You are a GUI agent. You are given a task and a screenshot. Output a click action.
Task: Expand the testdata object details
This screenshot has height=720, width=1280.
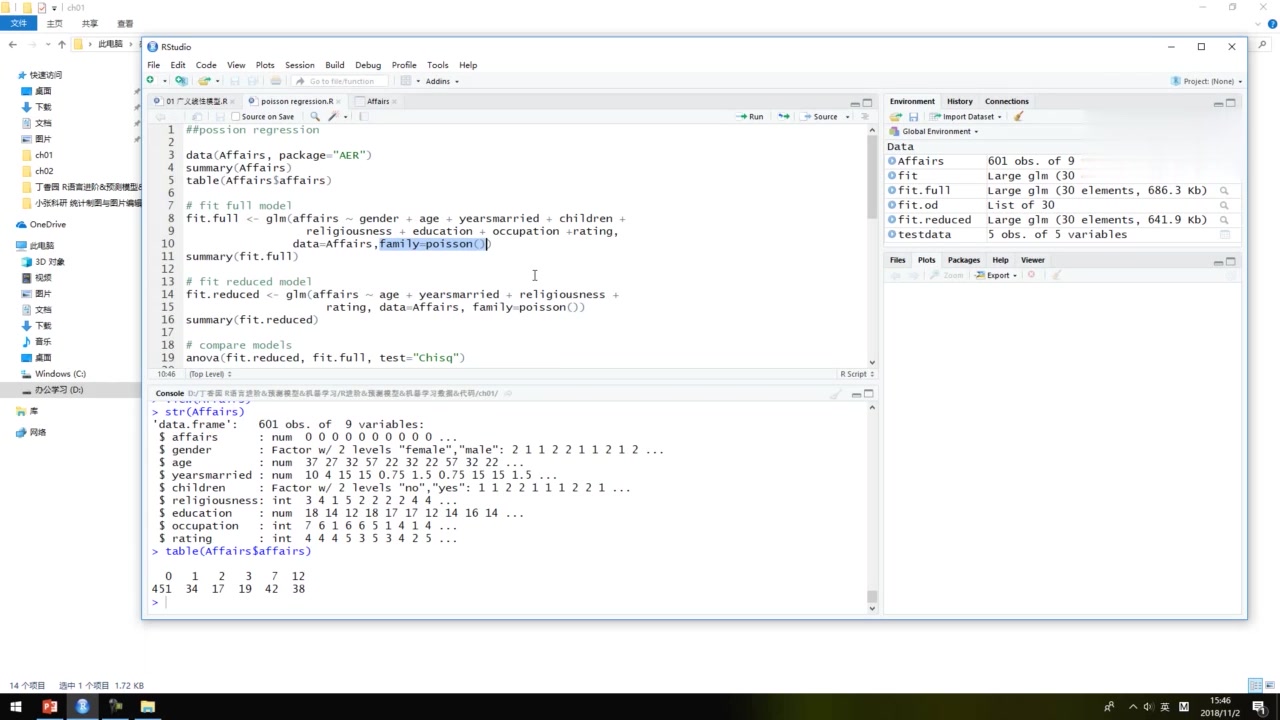[892, 234]
